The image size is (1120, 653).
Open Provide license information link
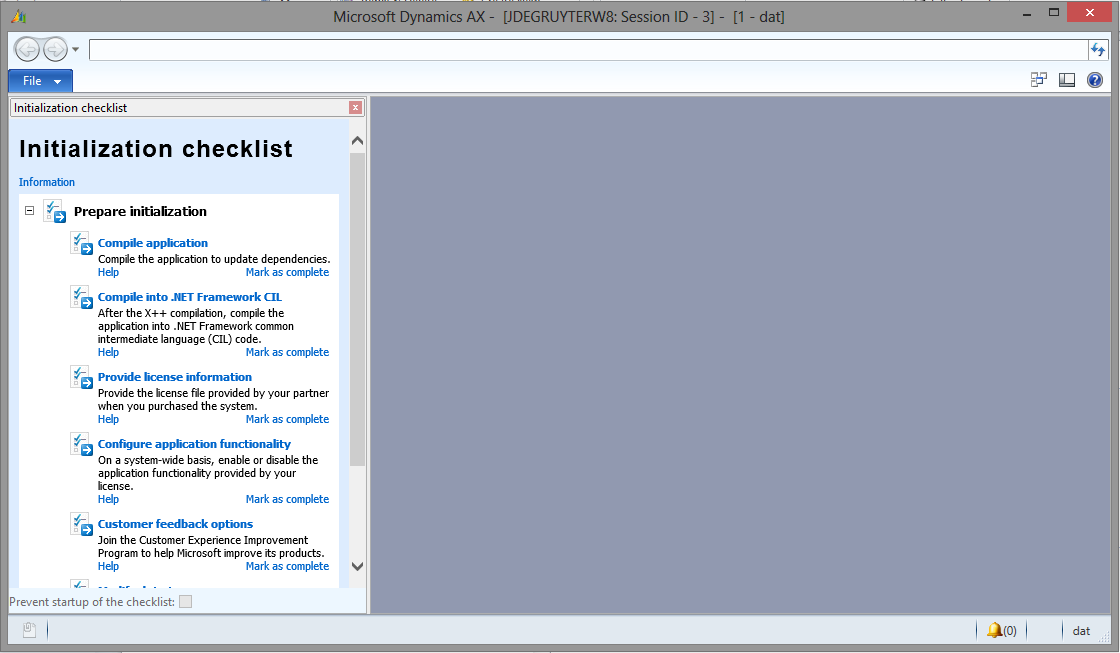tap(174, 377)
